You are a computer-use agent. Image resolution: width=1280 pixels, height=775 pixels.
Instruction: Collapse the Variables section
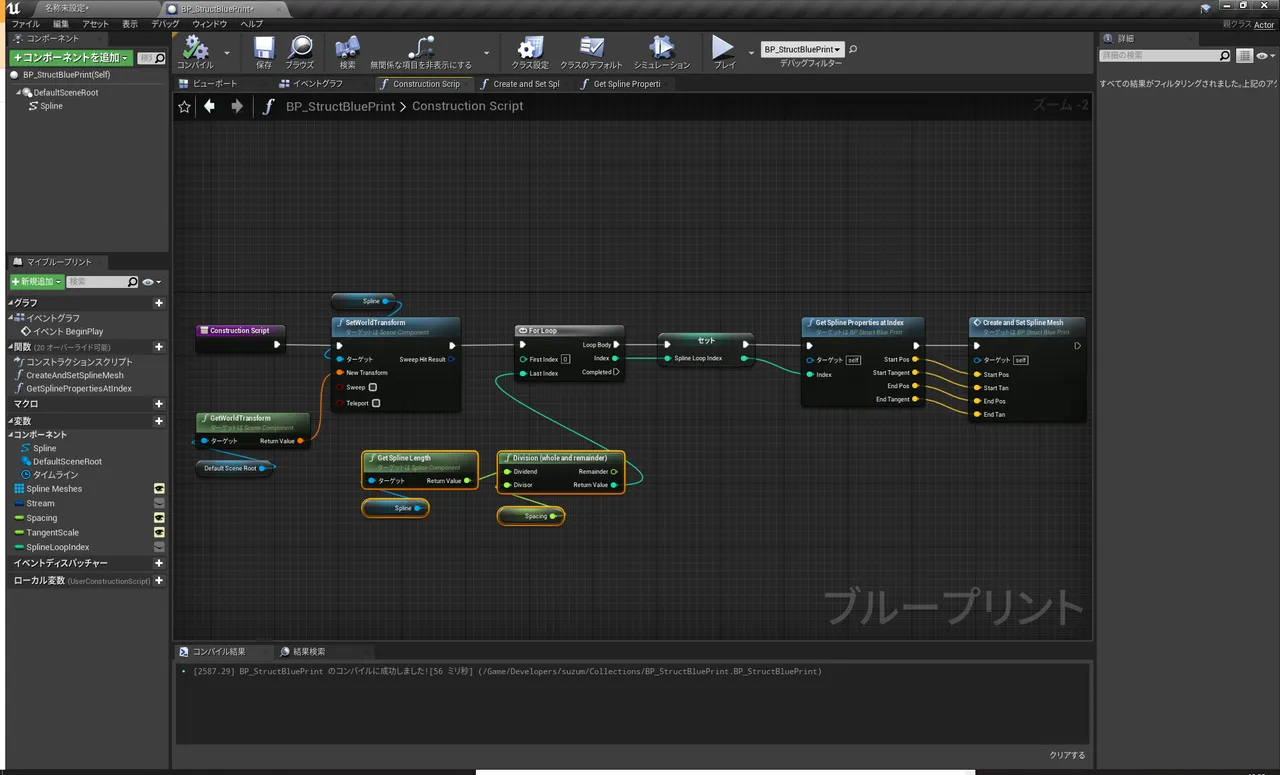point(11,421)
